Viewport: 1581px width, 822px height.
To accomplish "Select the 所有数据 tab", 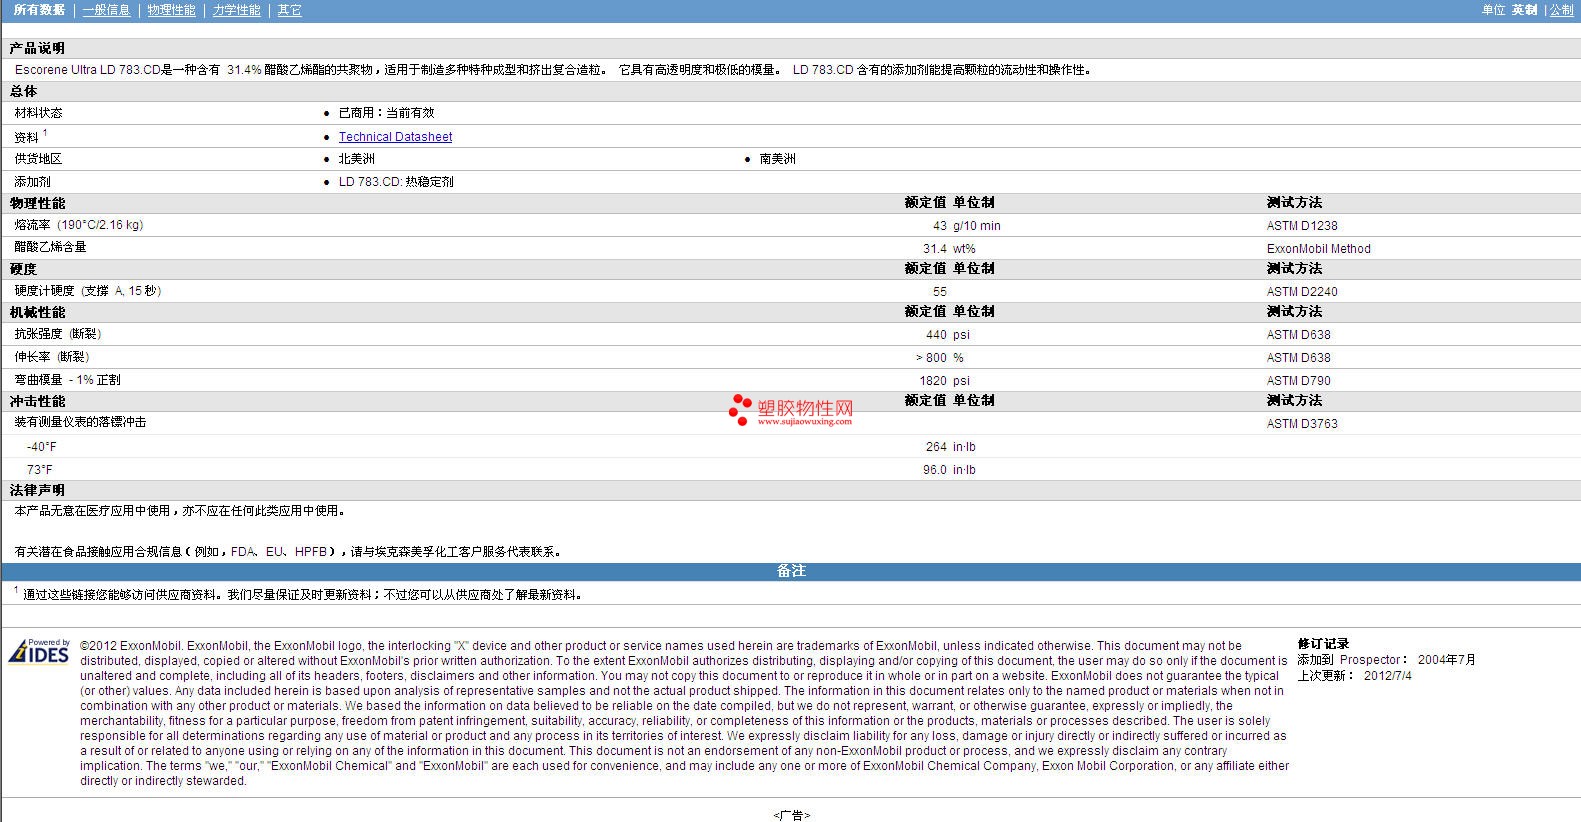I will click(39, 10).
